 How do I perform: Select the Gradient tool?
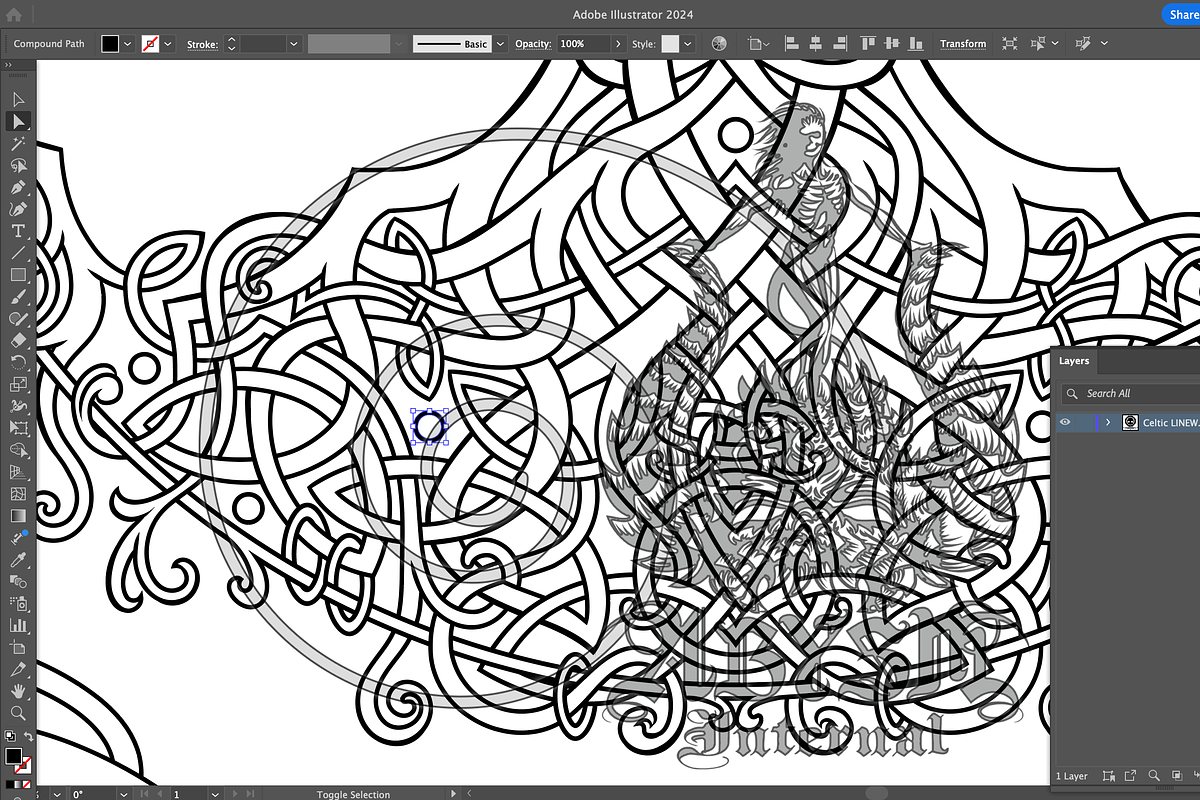coord(18,516)
